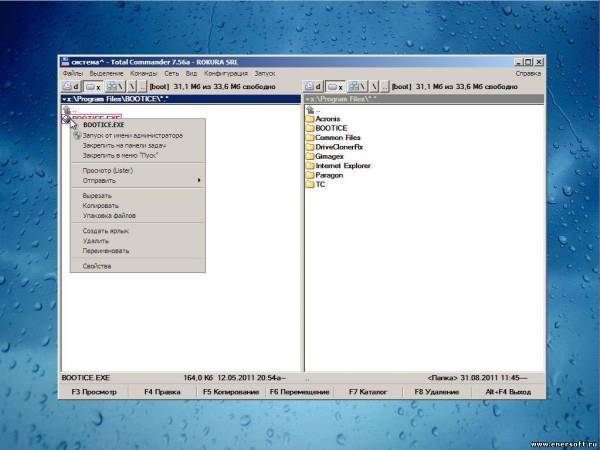Screen dimensions: 600x450
Task: Click the F6 Перемещение button
Action: coord(299,392)
